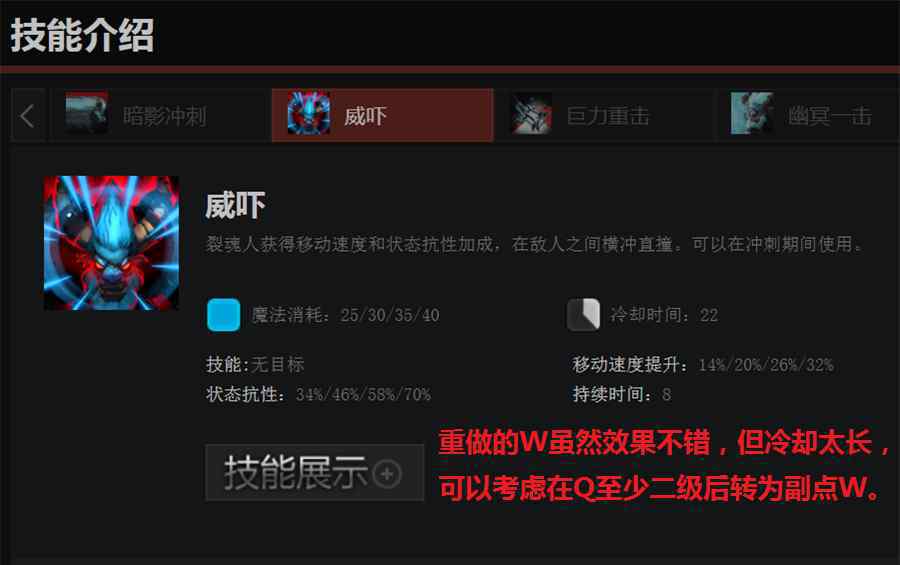The image size is (900, 565).
Task: Click the 状态抗性 stat line
Action: coord(319,394)
